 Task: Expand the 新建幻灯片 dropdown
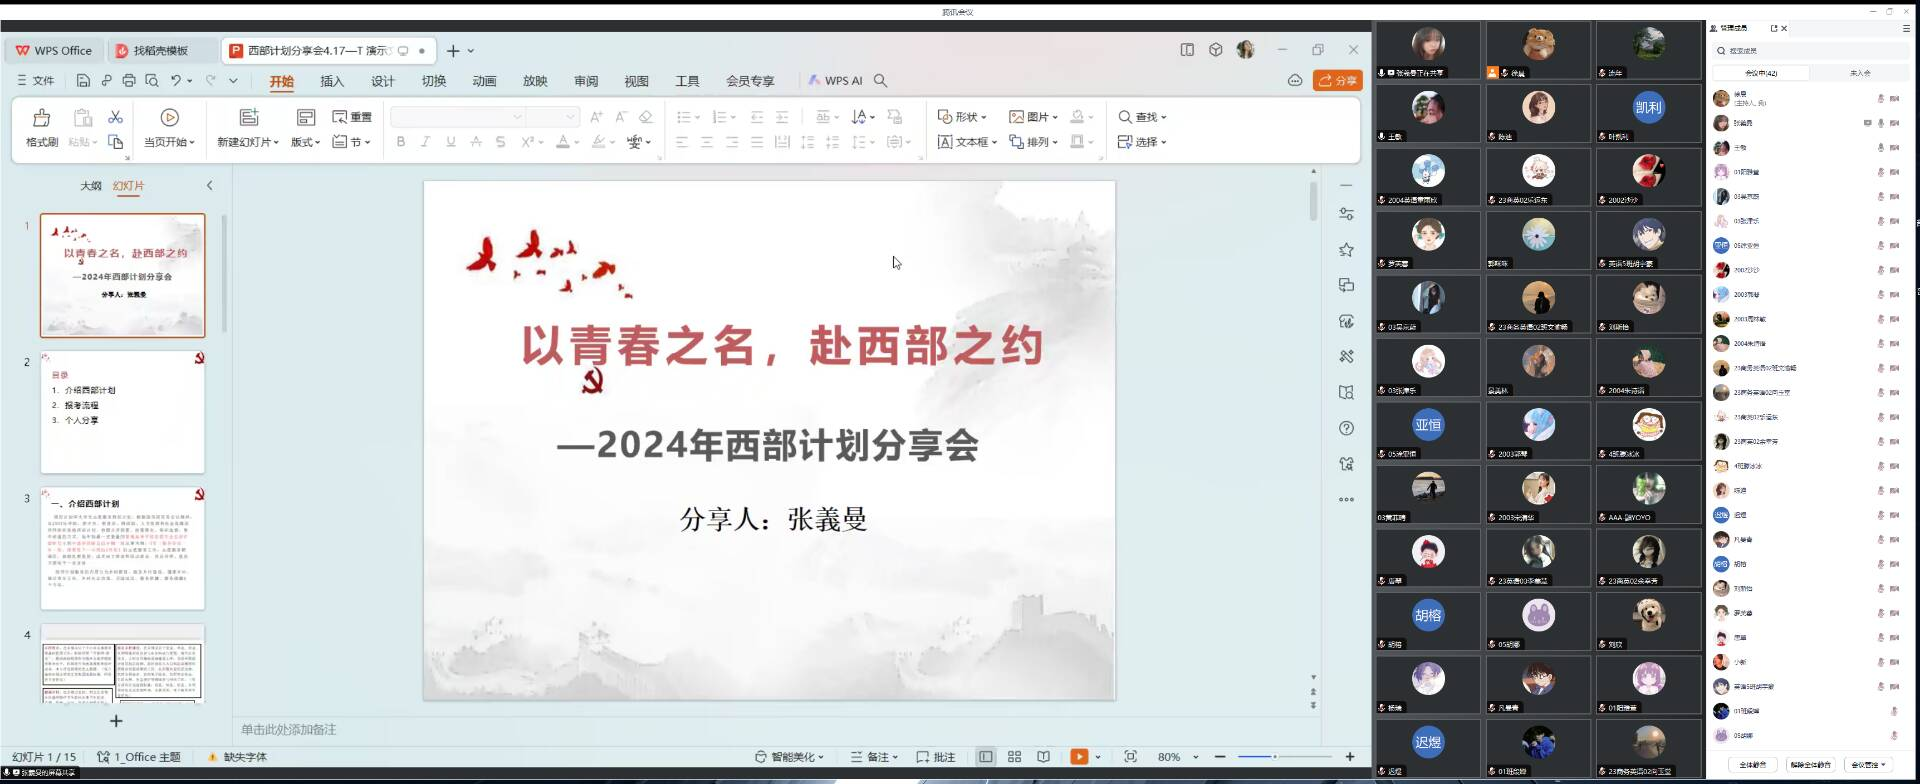[x=249, y=142]
